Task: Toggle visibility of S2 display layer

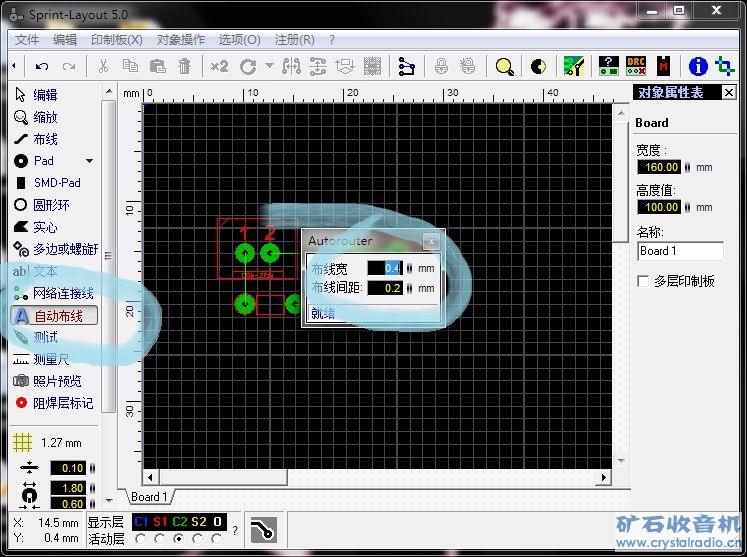Action: tap(199, 522)
